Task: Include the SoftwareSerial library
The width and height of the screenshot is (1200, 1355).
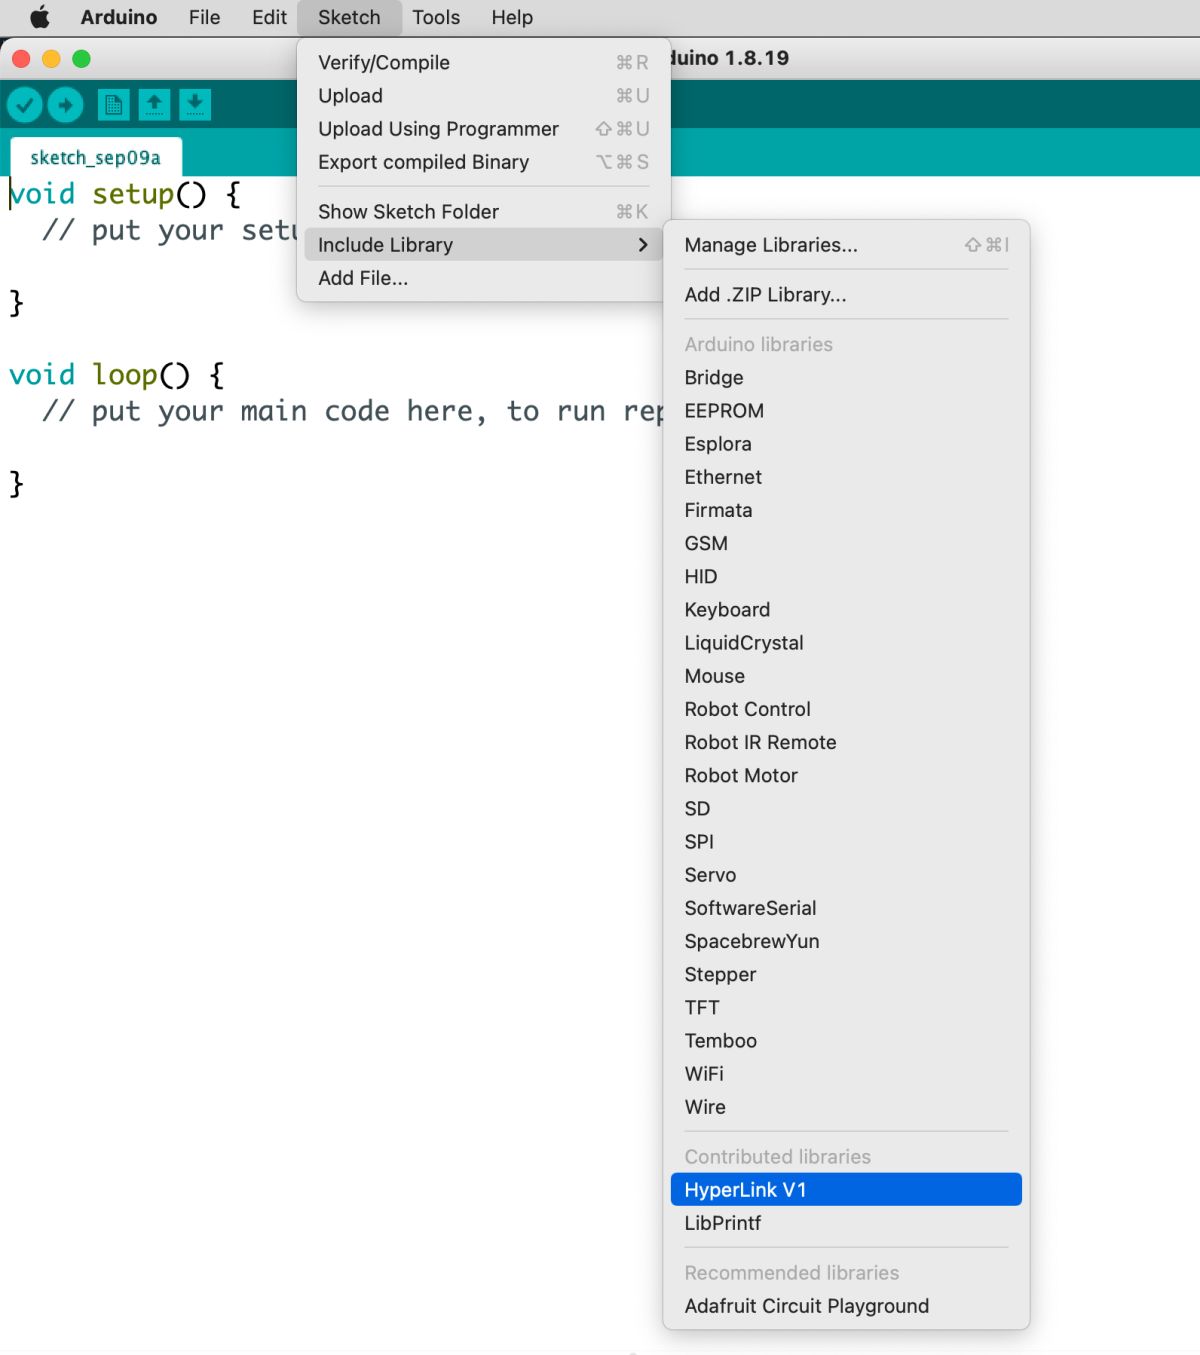Action: point(846,907)
